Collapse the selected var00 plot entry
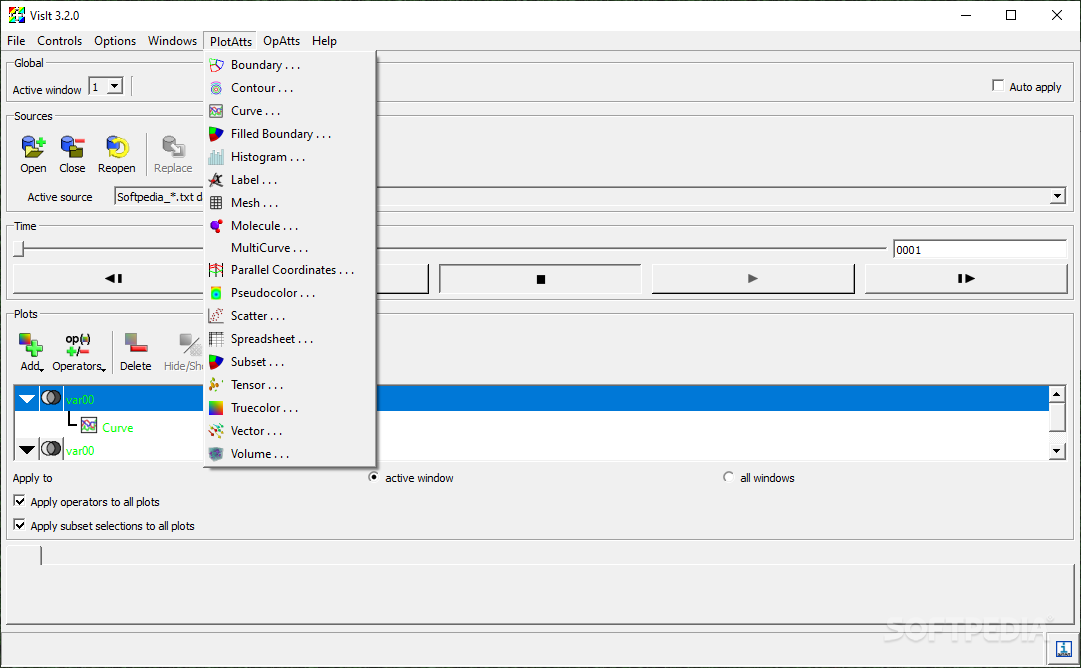The image size is (1081, 668). [27, 398]
